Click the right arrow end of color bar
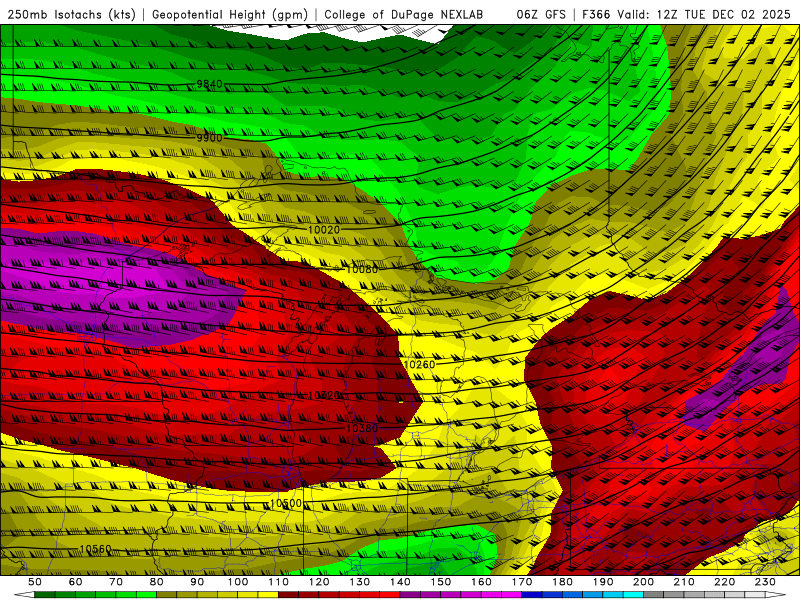The image size is (800, 600). click(x=776, y=595)
